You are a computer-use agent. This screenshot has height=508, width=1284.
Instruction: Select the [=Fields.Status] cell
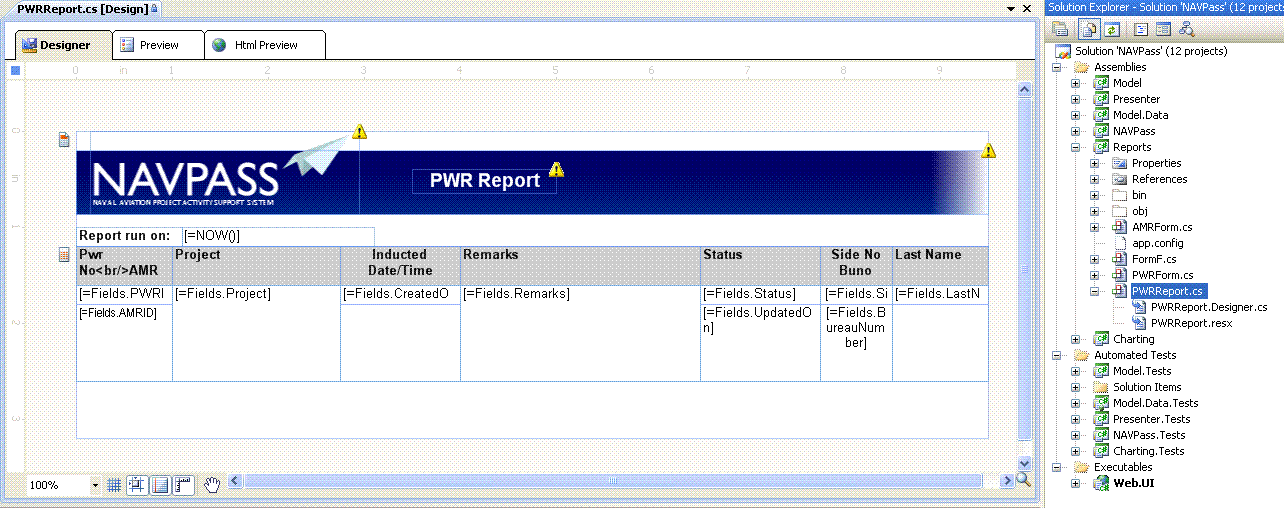pyautogui.click(x=760, y=295)
